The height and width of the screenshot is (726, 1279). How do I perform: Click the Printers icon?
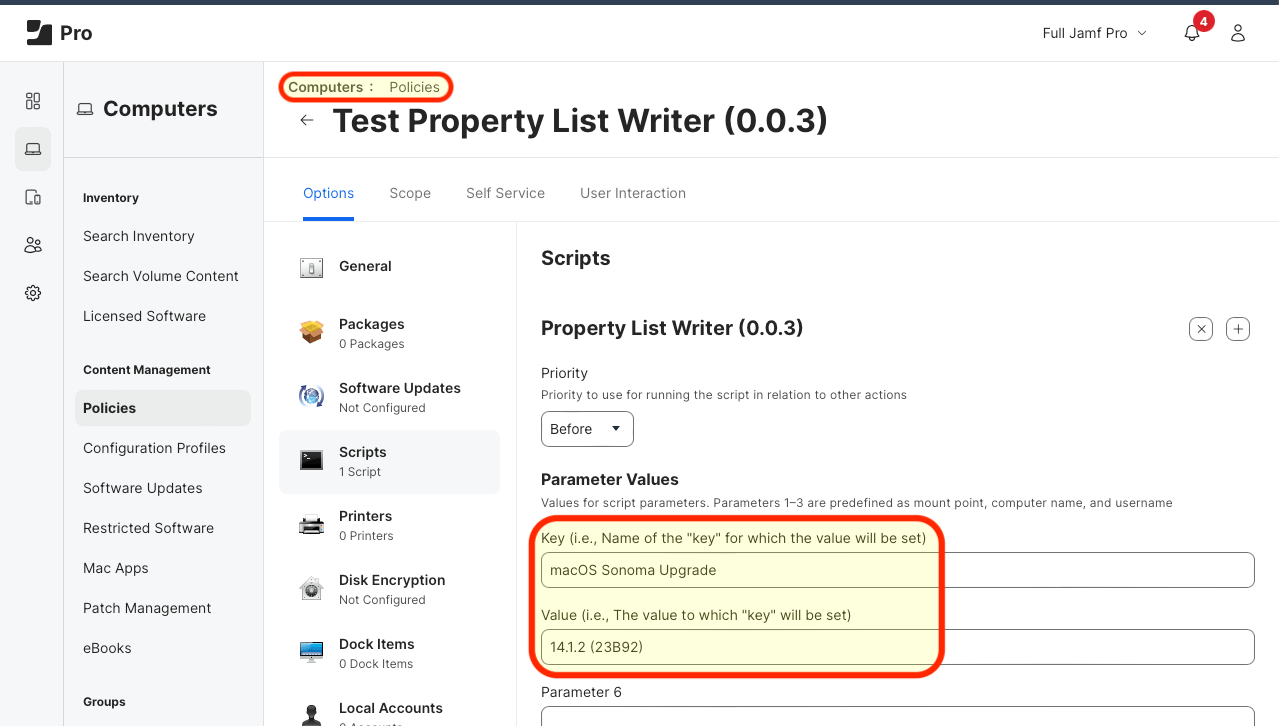(311, 524)
